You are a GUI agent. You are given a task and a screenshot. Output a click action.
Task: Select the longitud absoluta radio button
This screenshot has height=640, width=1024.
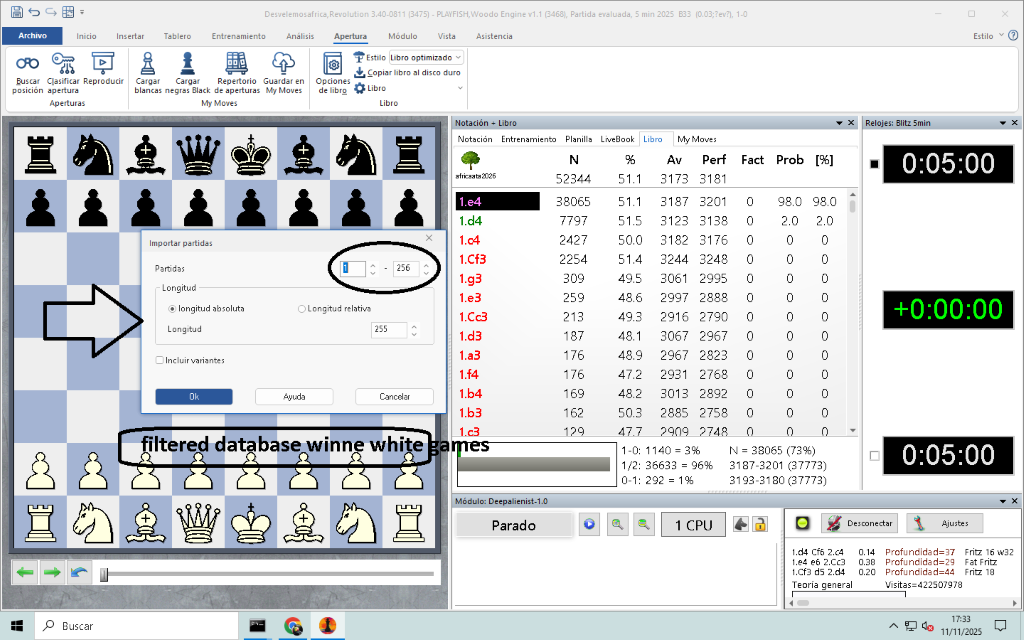172,309
